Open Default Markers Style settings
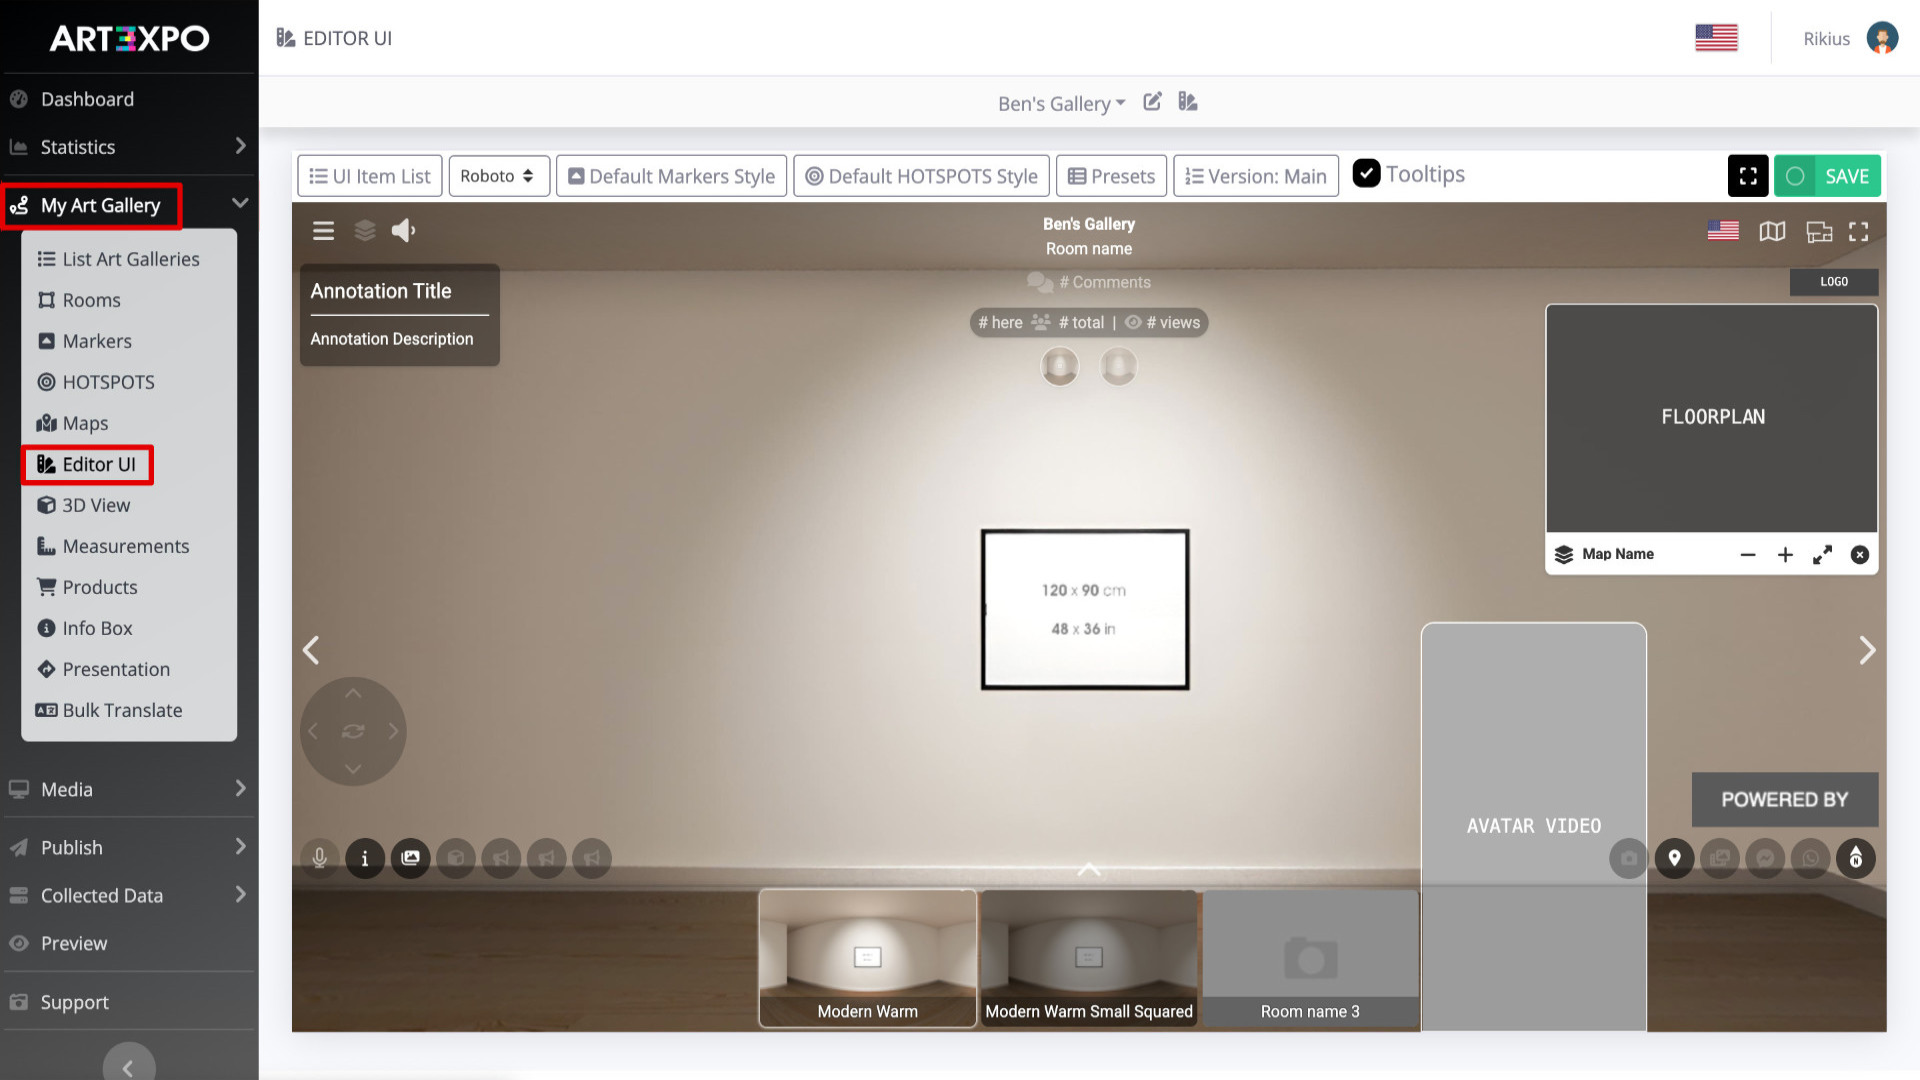 point(671,176)
